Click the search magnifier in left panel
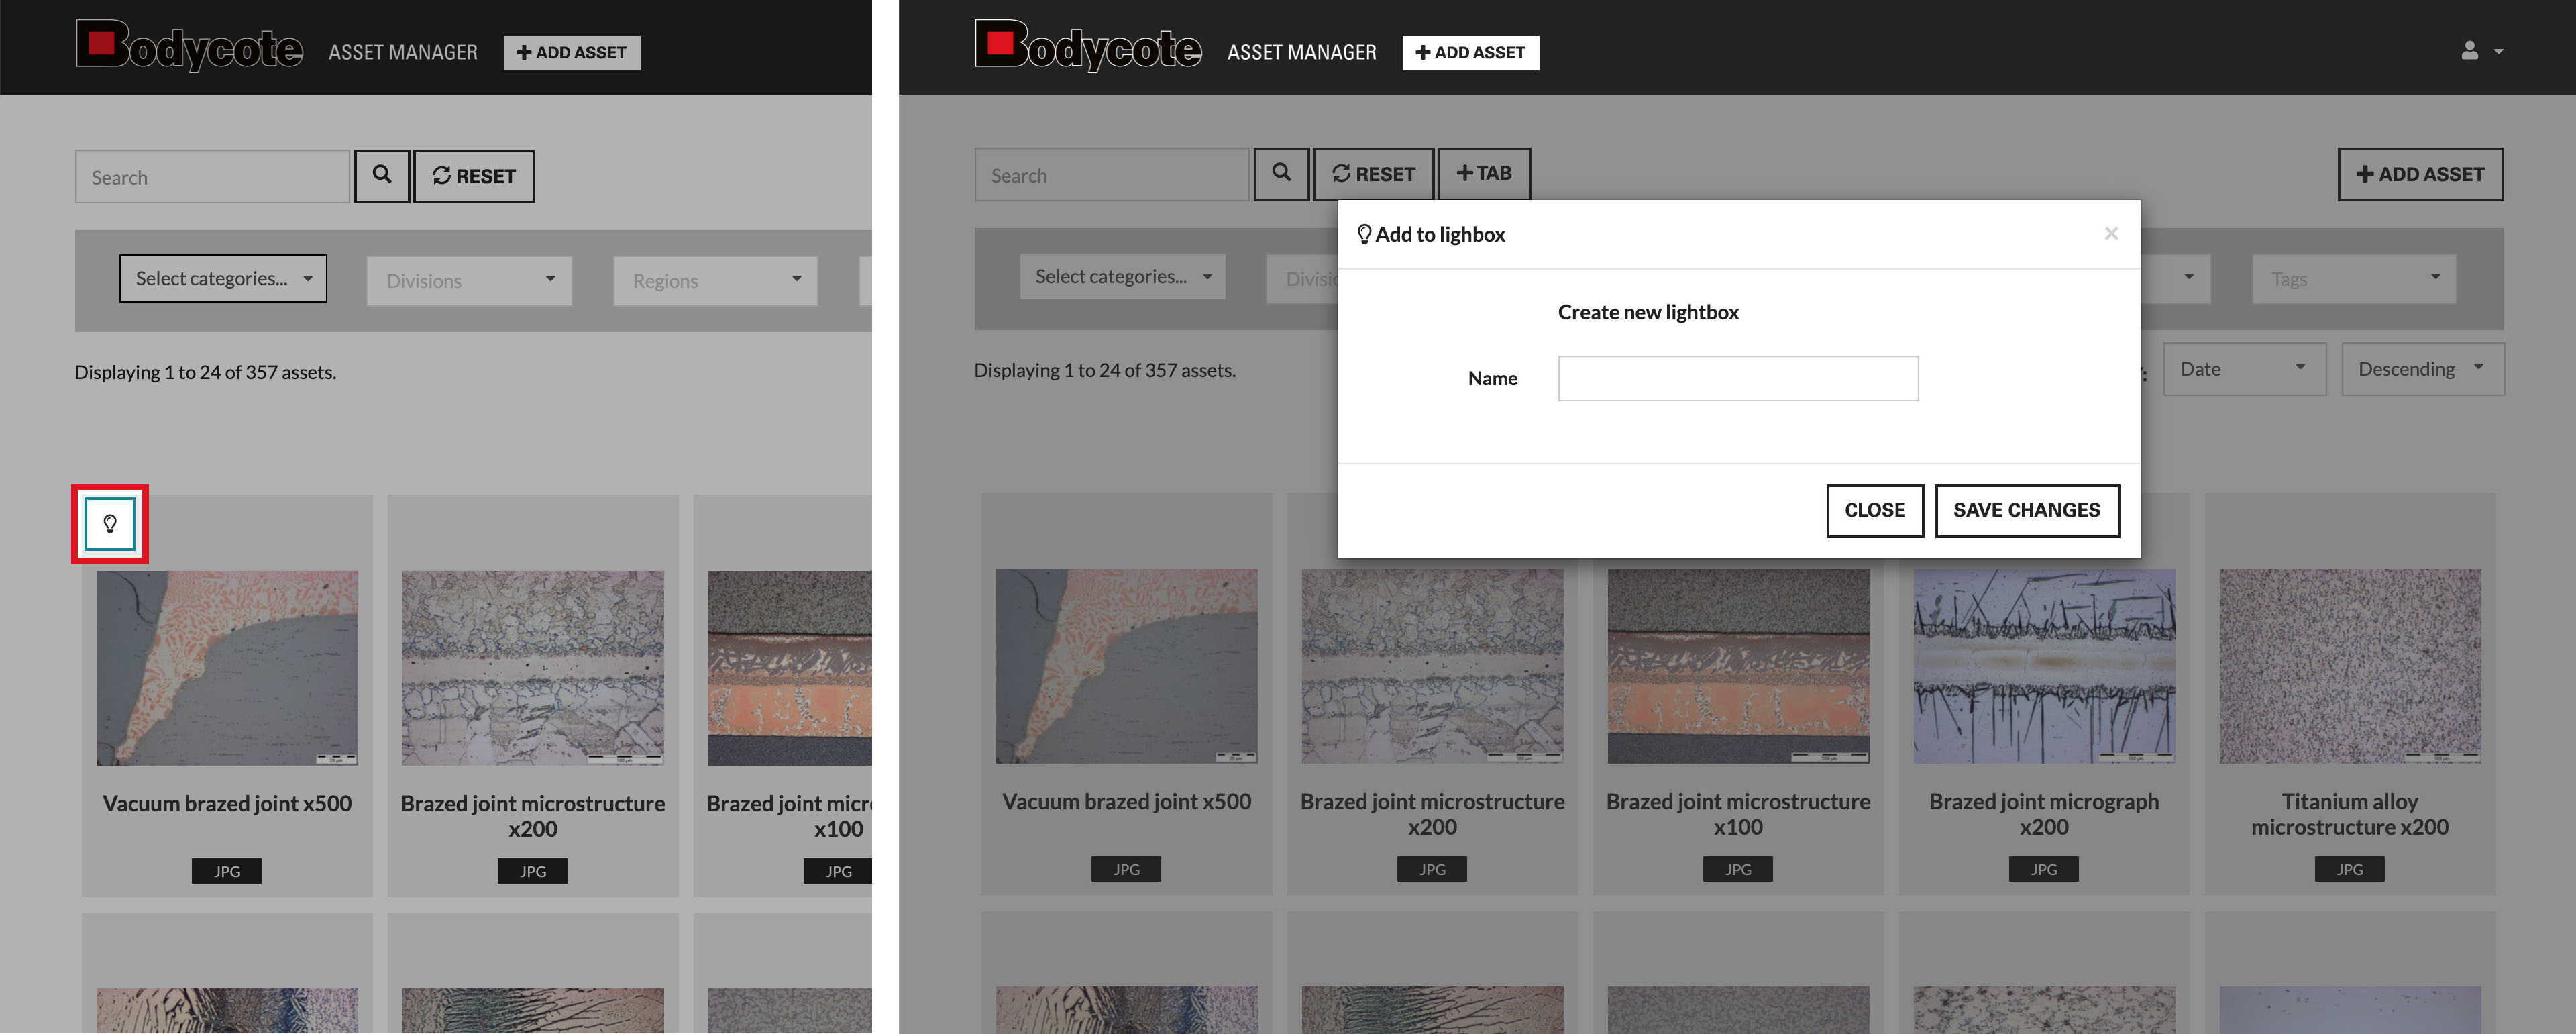The image size is (2576, 1034). [x=382, y=176]
